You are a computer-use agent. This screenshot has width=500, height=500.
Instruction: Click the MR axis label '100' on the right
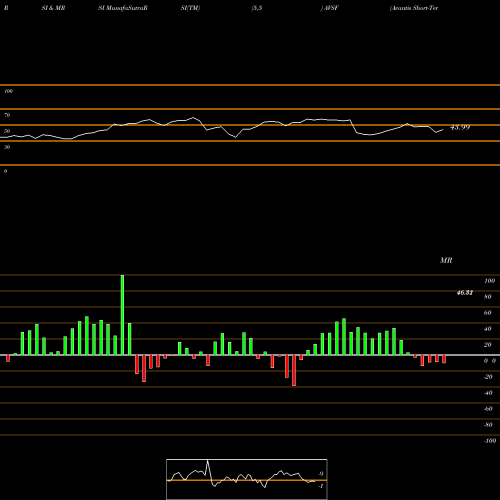point(490,281)
